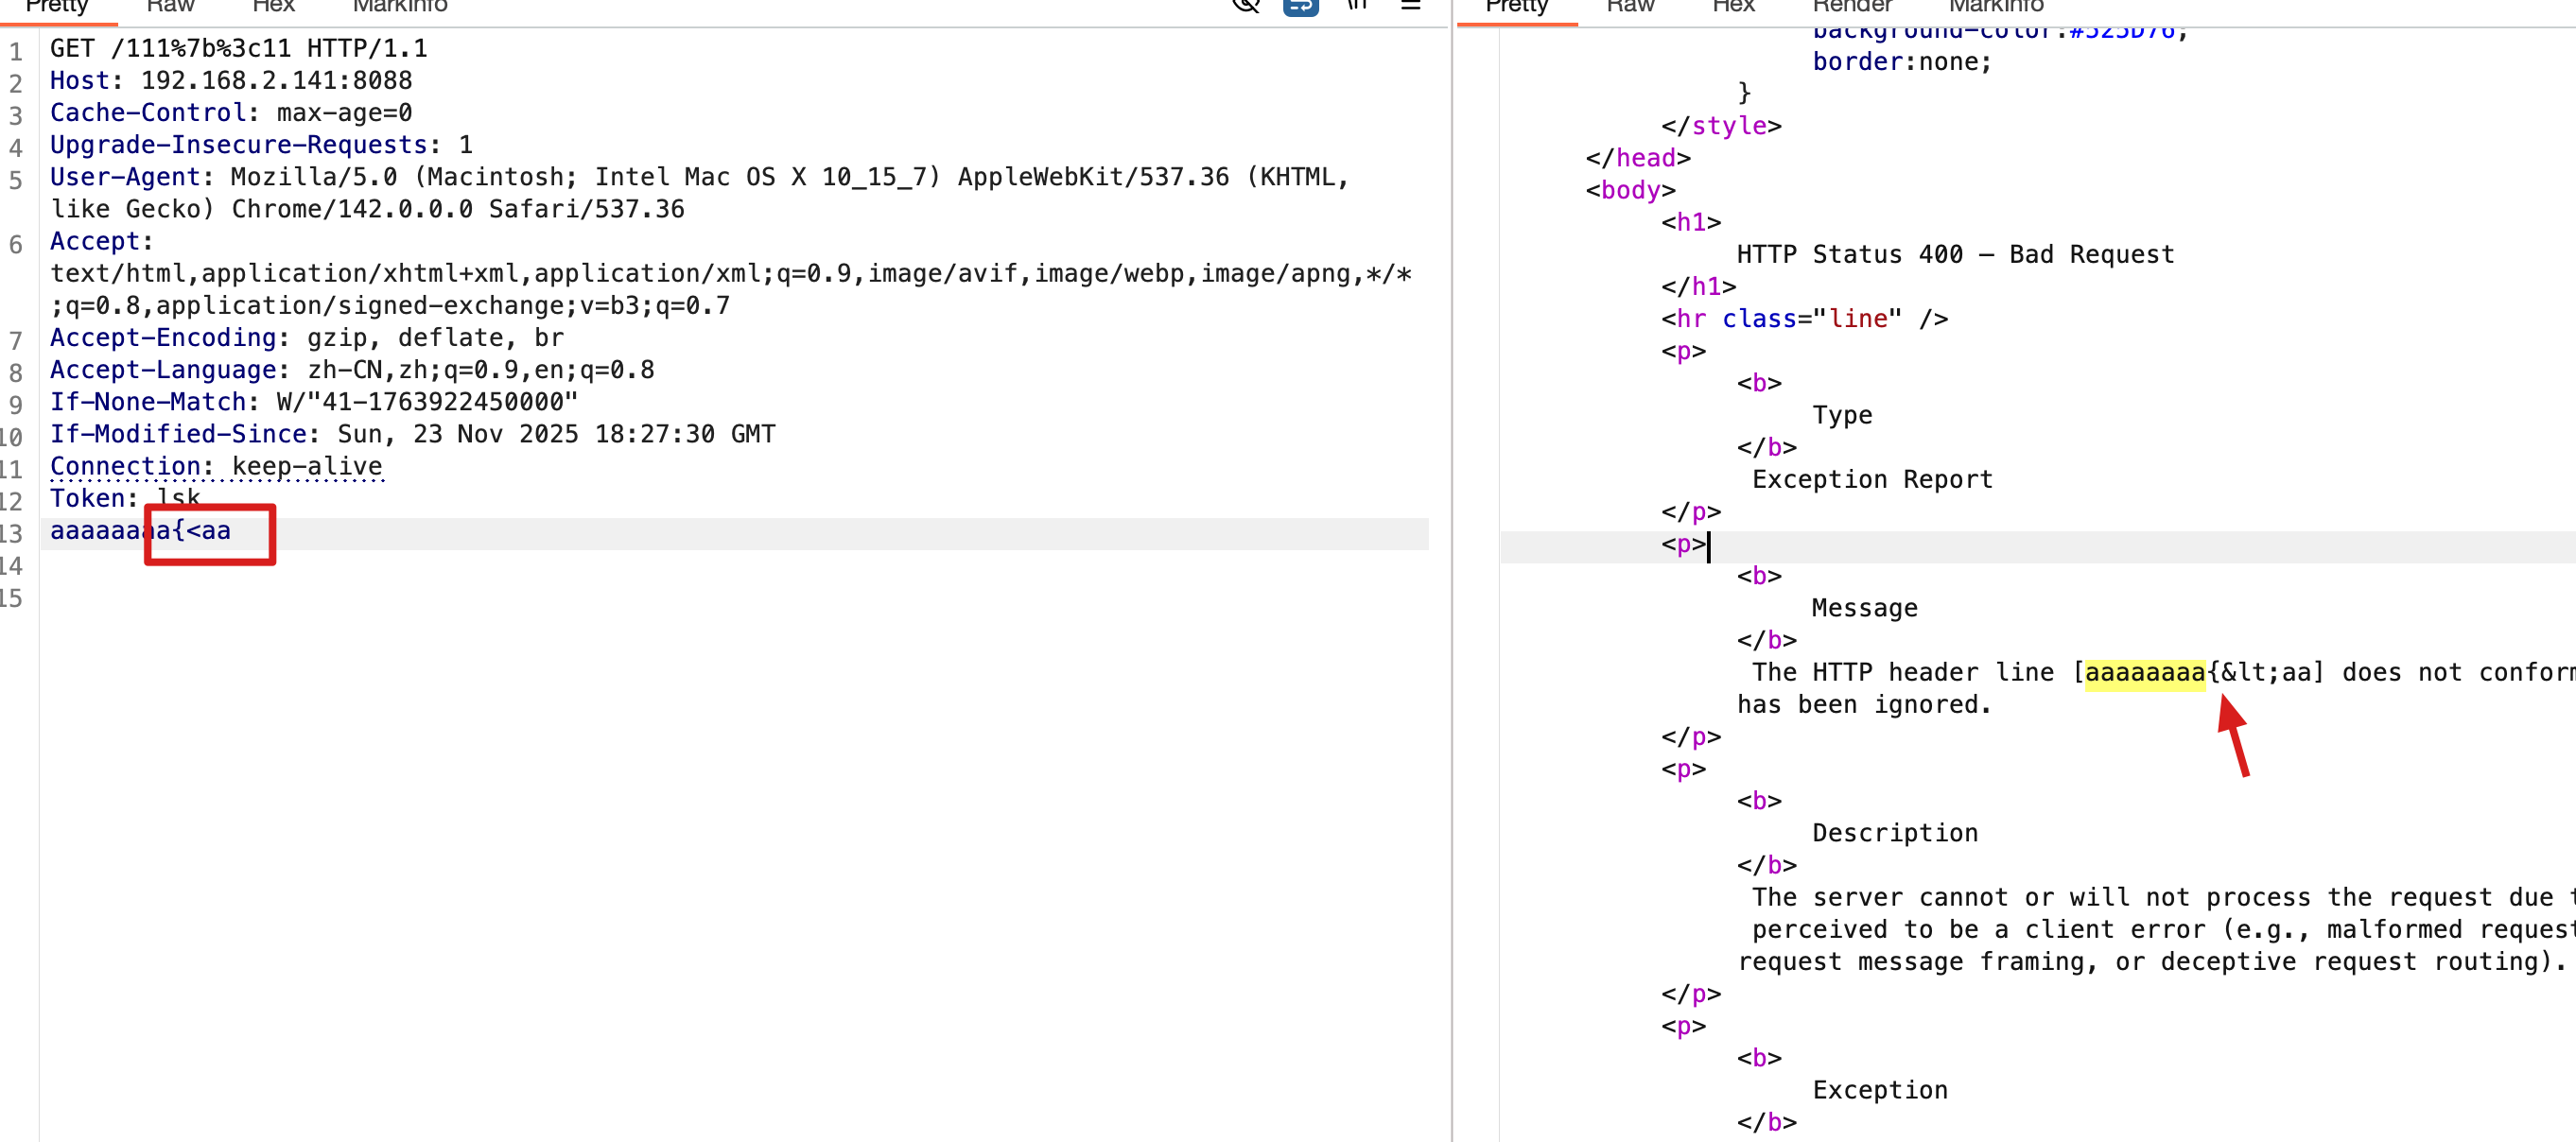Image resolution: width=2576 pixels, height=1142 pixels.
Task: Open the response MarkInfo tab
Action: coord(1996,6)
